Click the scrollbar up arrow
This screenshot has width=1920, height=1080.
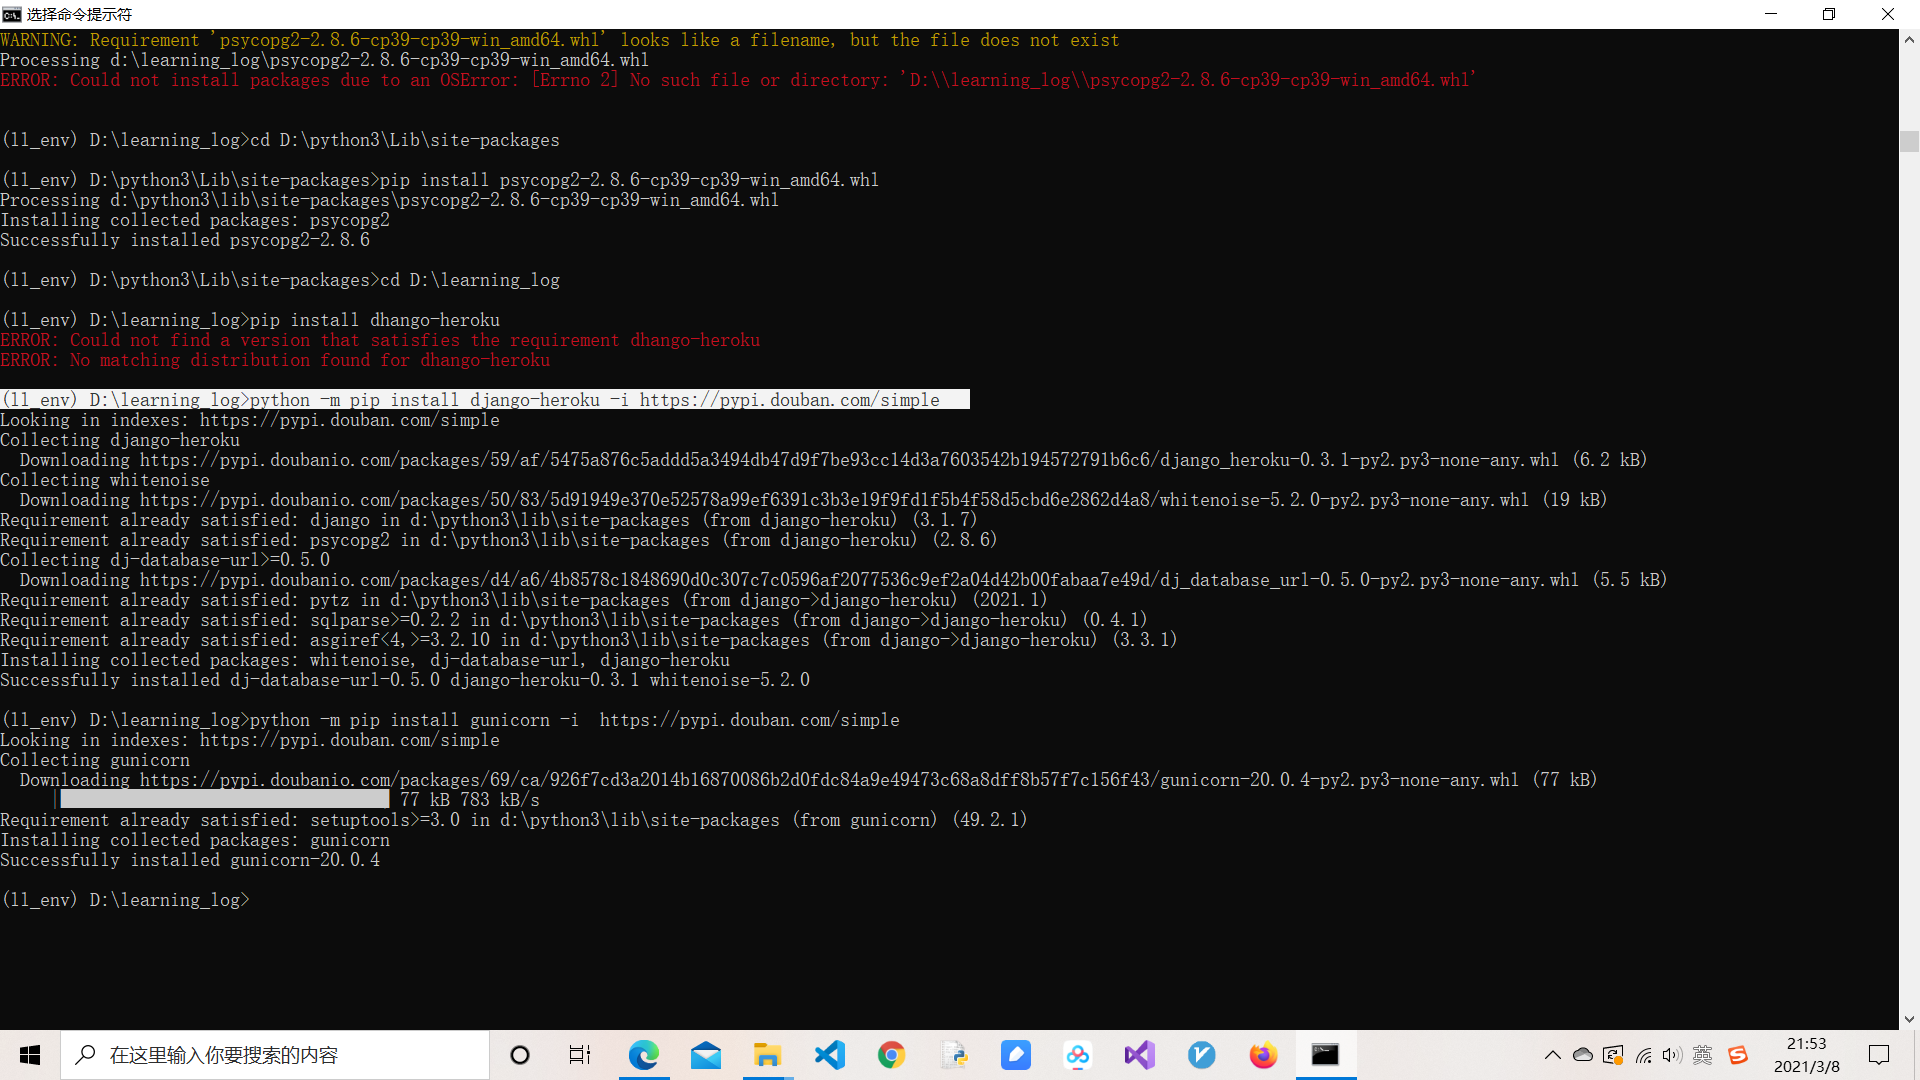point(1909,40)
